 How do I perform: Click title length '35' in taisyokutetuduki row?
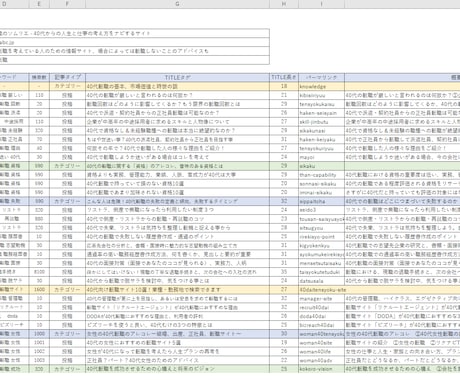point(284,272)
